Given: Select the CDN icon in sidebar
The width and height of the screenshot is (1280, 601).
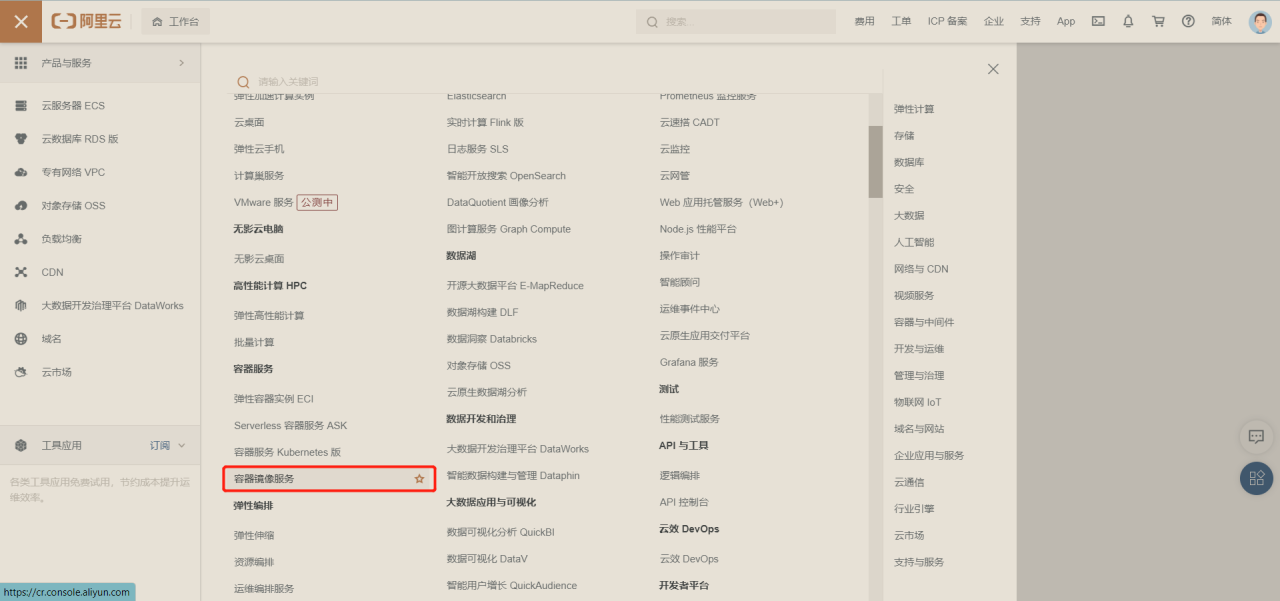Looking at the screenshot, I should pyautogui.click(x=22, y=272).
